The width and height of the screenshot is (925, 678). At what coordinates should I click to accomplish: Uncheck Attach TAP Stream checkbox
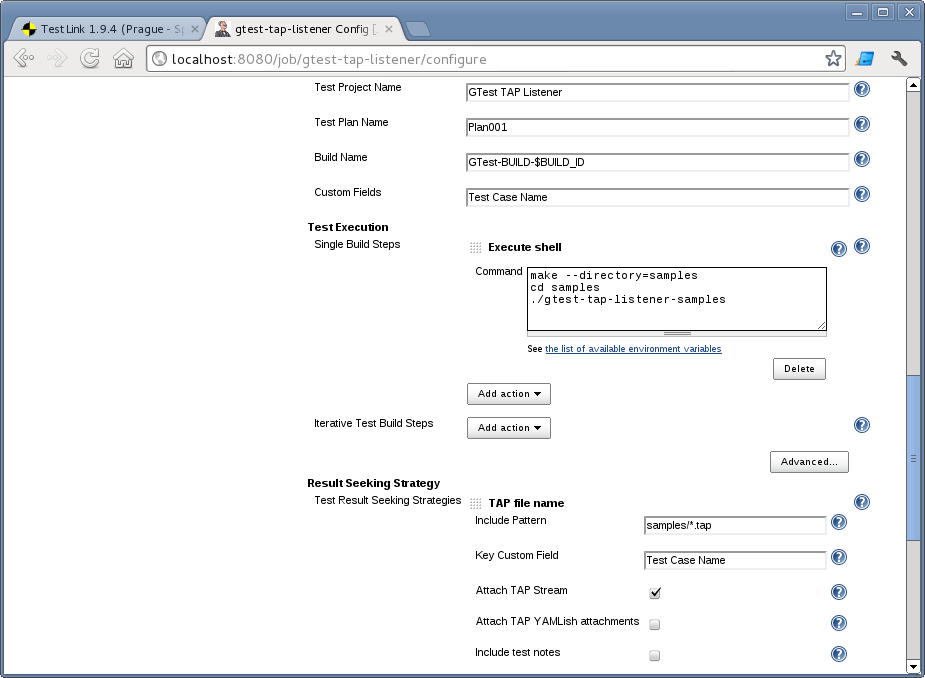pos(655,592)
